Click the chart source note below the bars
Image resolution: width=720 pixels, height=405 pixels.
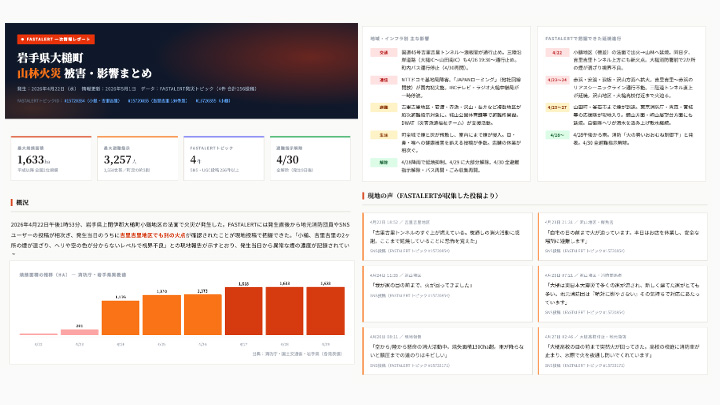pyautogui.click(x=297, y=354)
